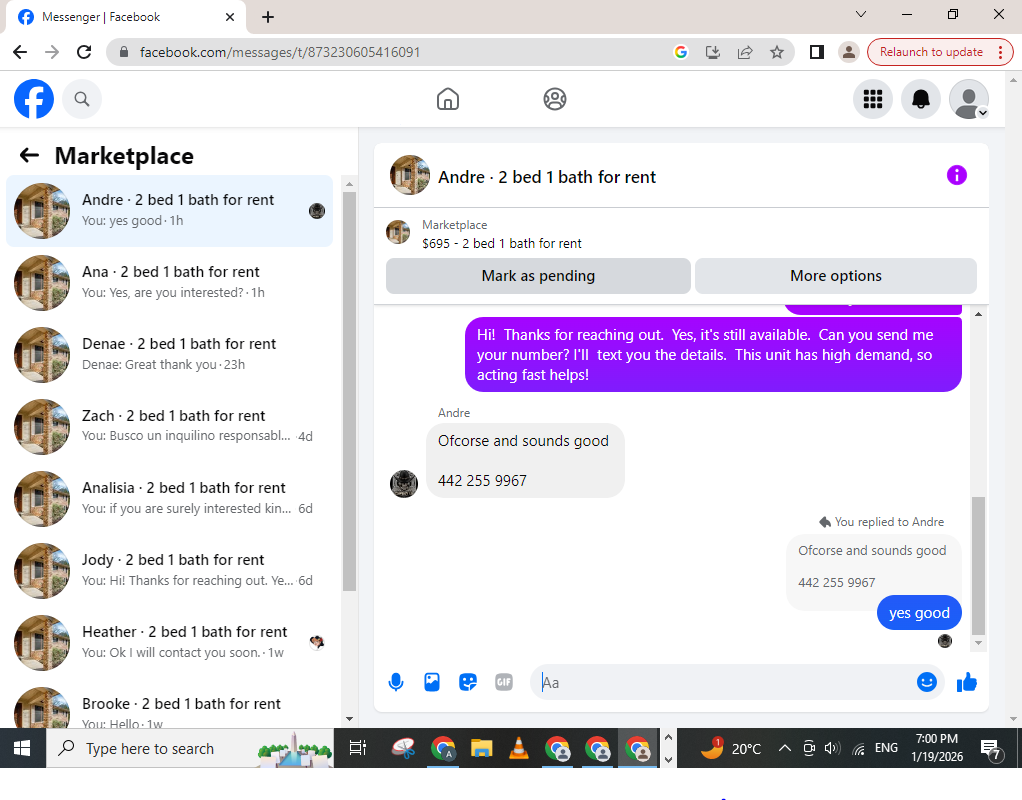Click Relaunch to update button
1022x800 pixels.
[931, 52]
